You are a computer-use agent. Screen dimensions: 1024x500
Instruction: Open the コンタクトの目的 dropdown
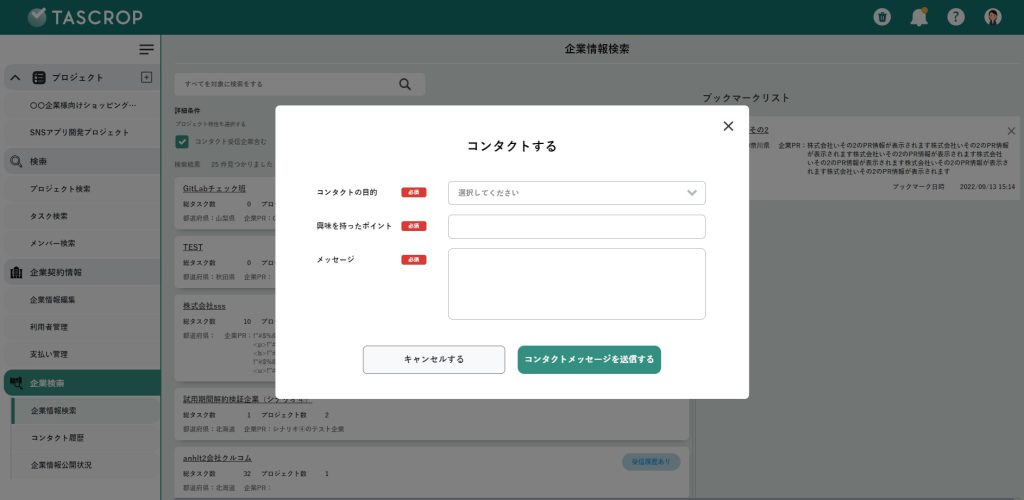576,193
